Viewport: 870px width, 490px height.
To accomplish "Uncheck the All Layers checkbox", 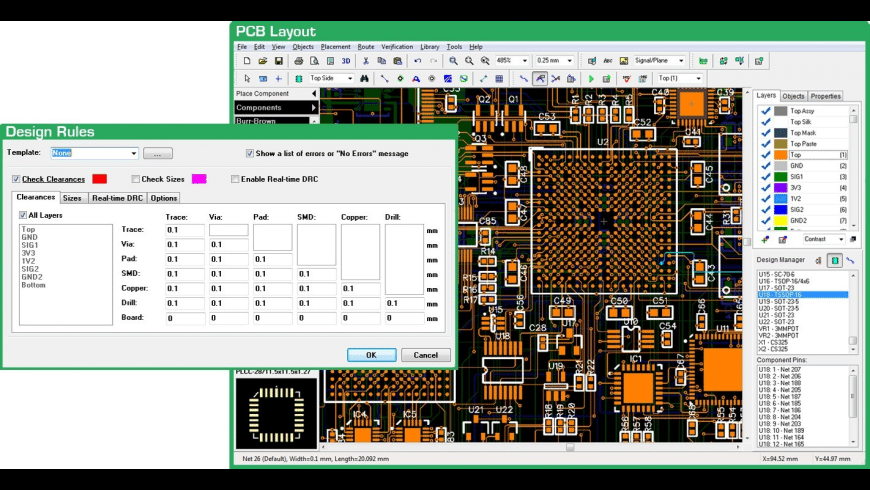I will click(24, 215).
